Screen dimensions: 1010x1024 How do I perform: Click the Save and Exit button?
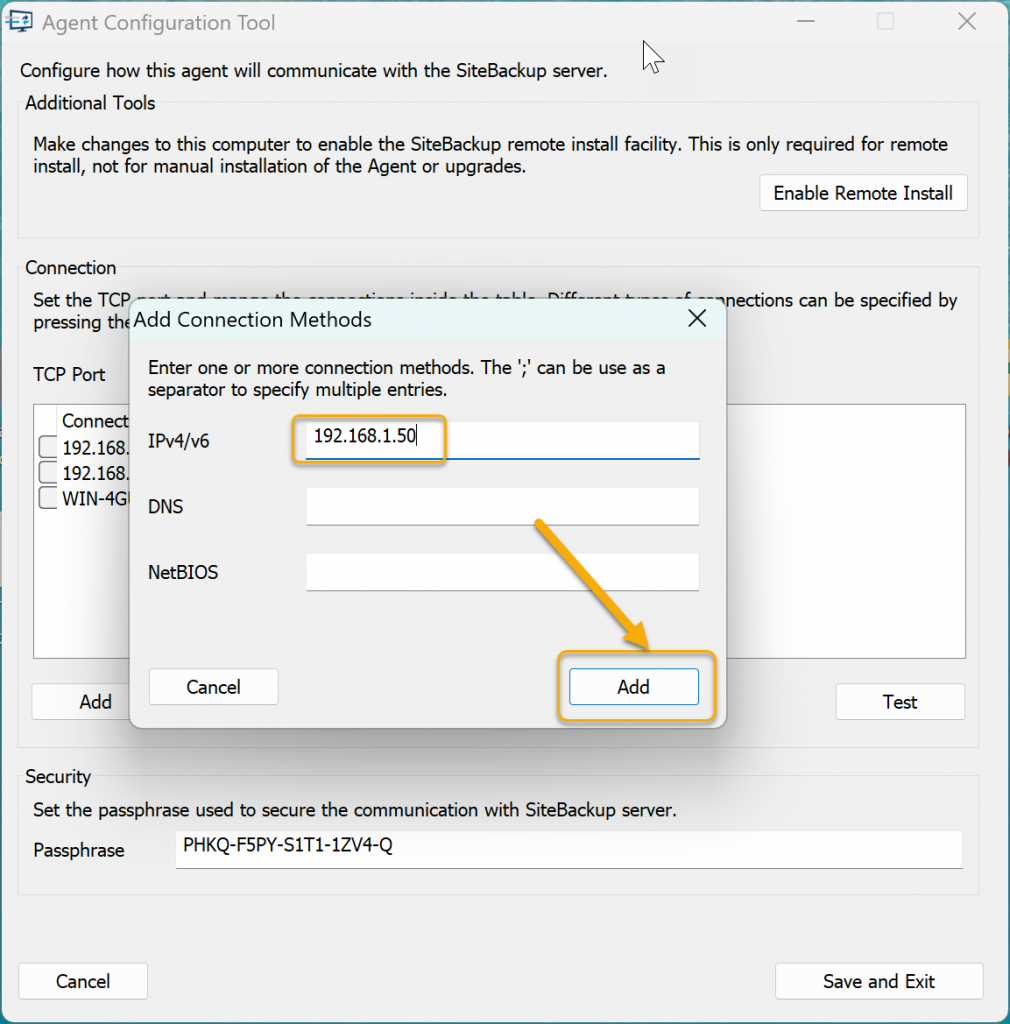tap(878, 981)
